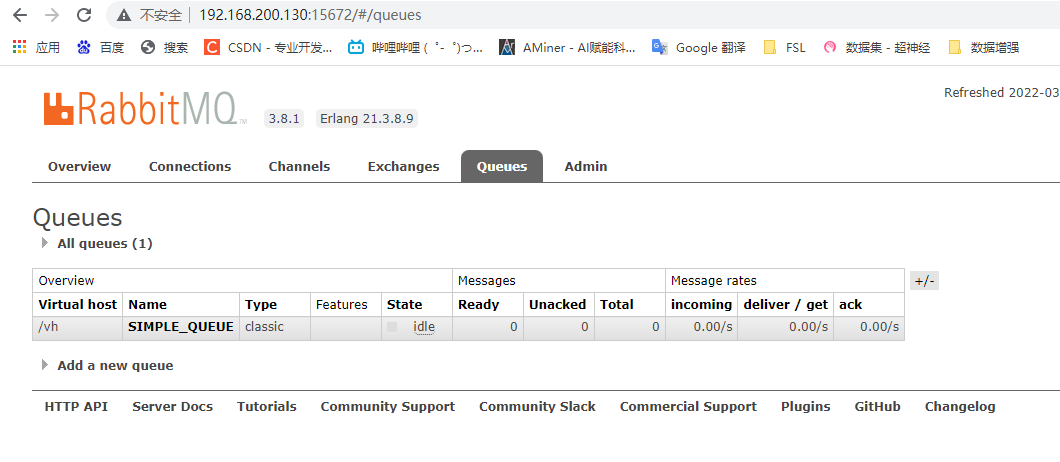Open the FSL bookmark folder
This screenshot has width=1060, height=462.
pyautogui.click(x=784, y=47)
